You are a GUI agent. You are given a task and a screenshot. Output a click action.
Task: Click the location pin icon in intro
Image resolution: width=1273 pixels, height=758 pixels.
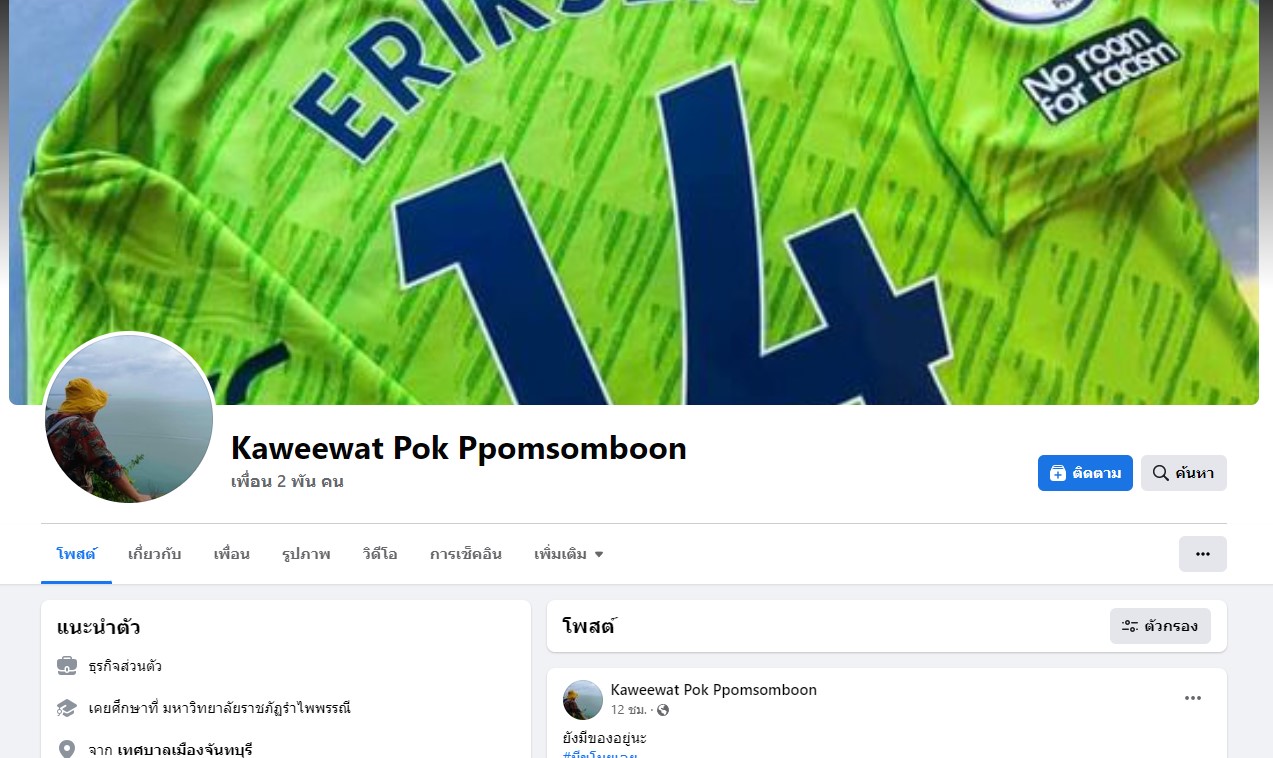(x=67, y=749)
